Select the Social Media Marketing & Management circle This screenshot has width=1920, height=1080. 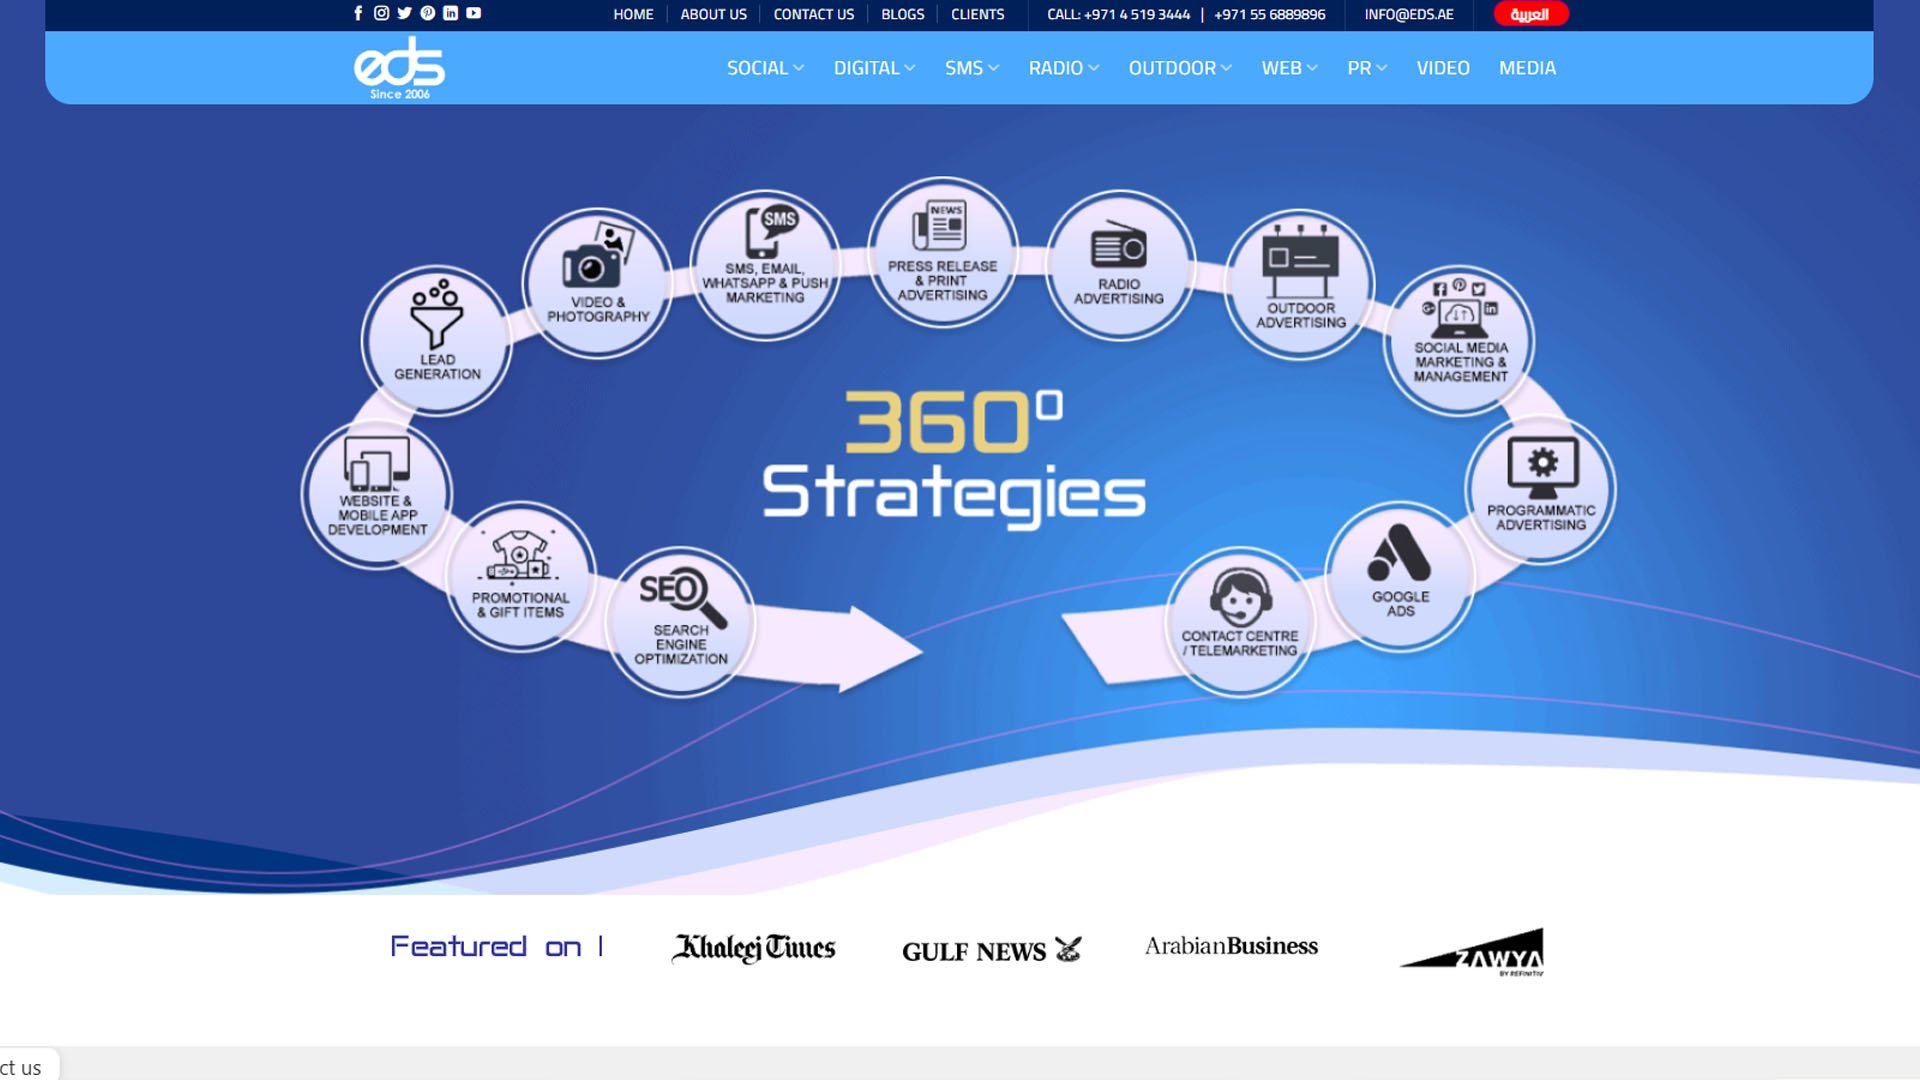(x=1460, y=341)
